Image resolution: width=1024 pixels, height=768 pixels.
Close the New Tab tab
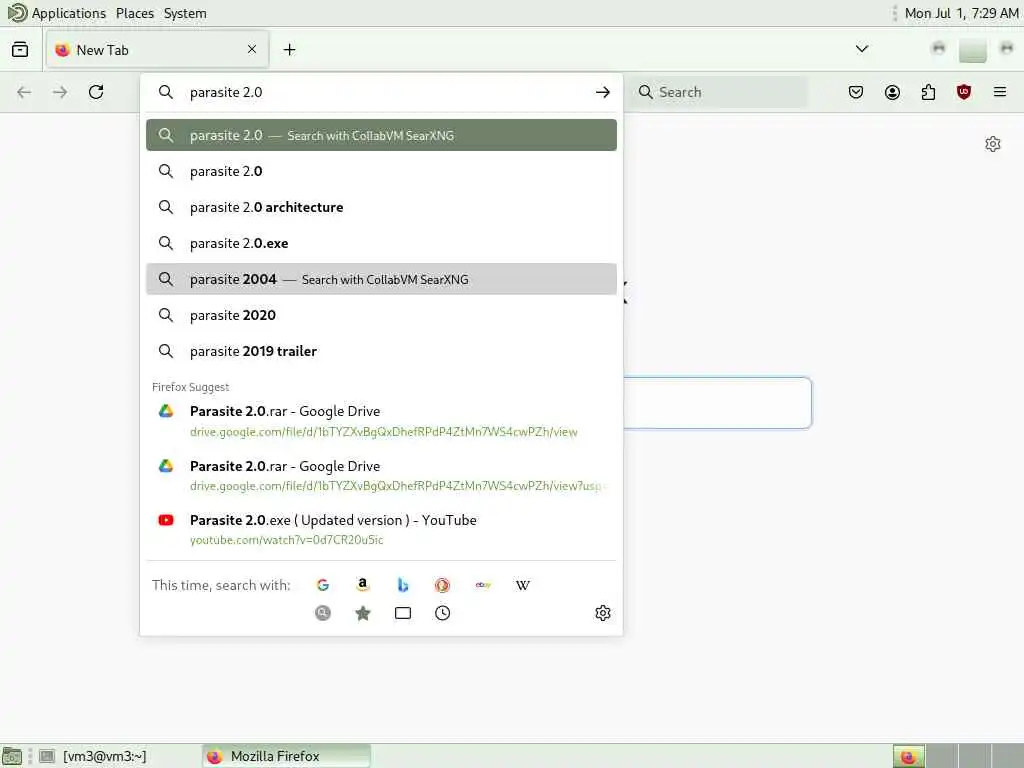pyautogui.click(x=252, y=50)
